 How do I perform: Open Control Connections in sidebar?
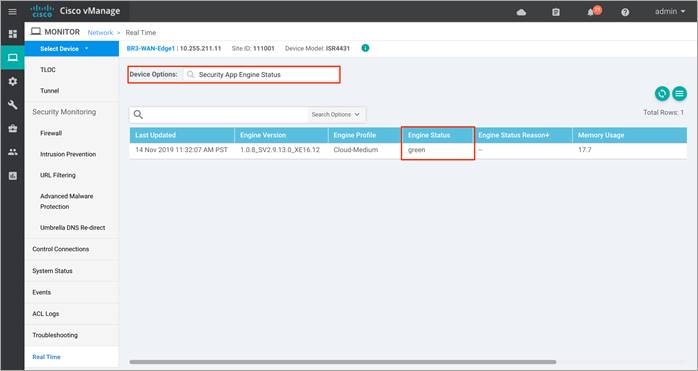coord(61,249)
